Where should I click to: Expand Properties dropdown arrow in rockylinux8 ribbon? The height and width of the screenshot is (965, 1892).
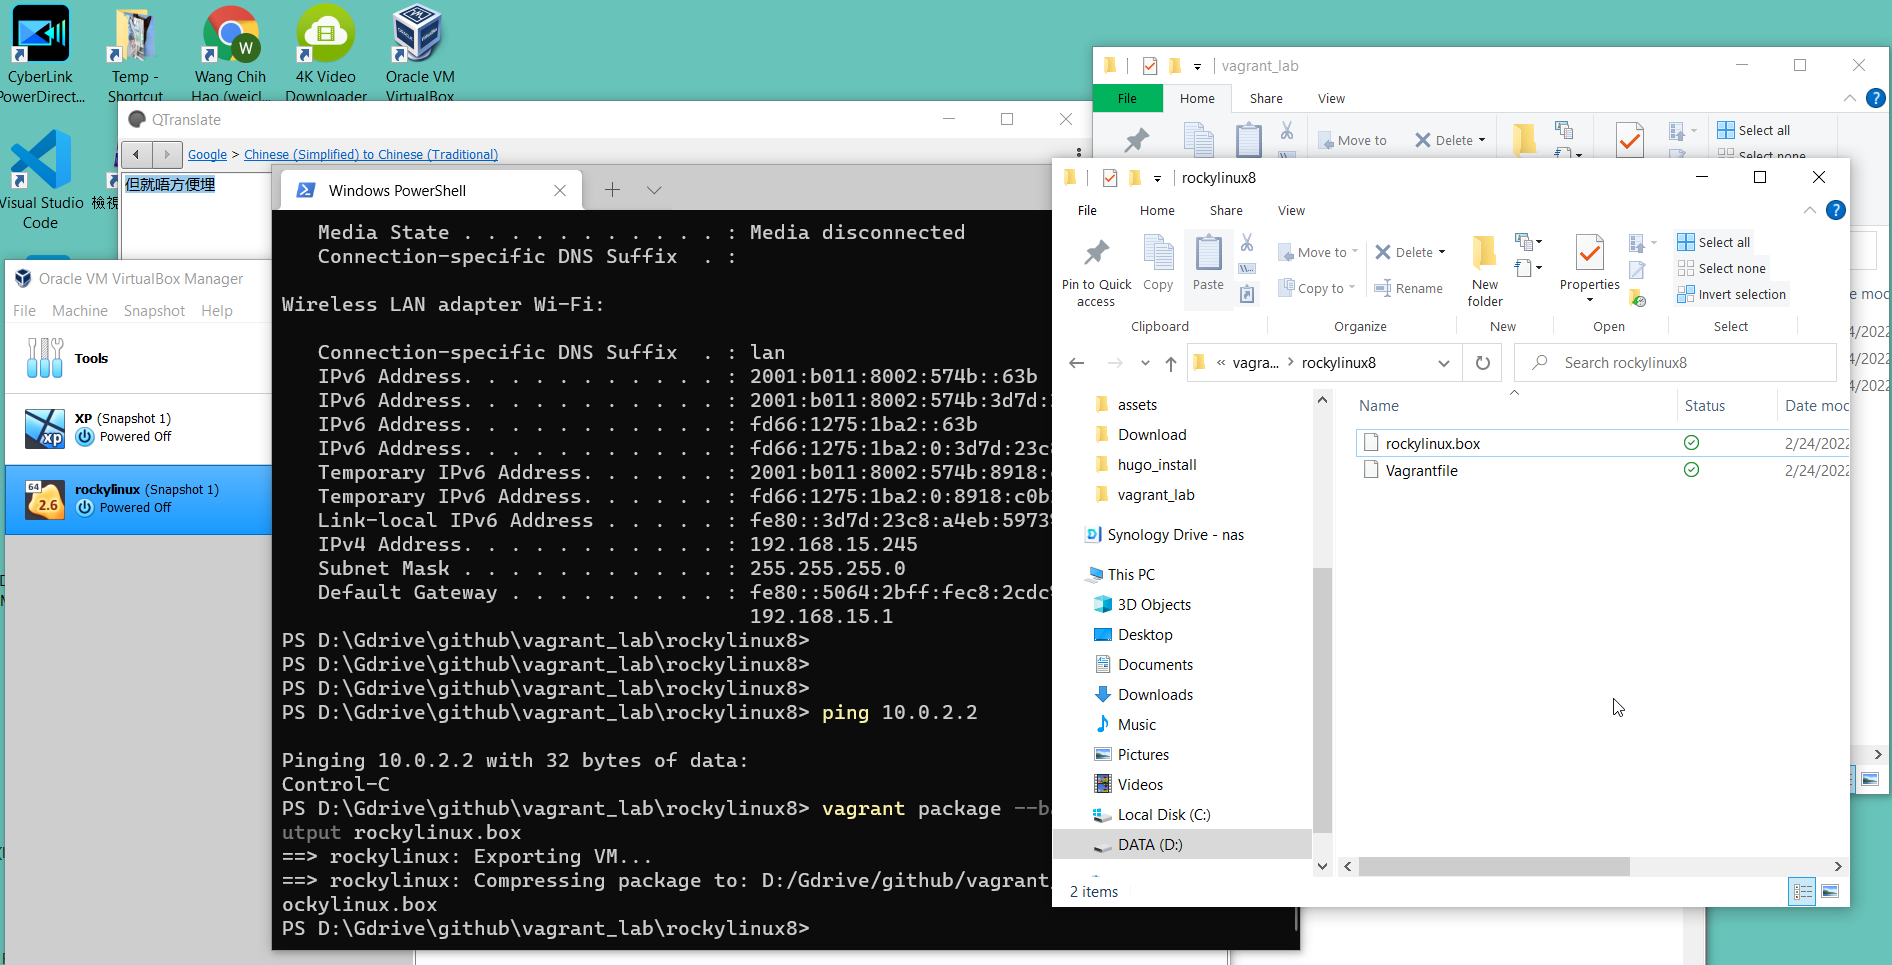(x=1589, y=299)
